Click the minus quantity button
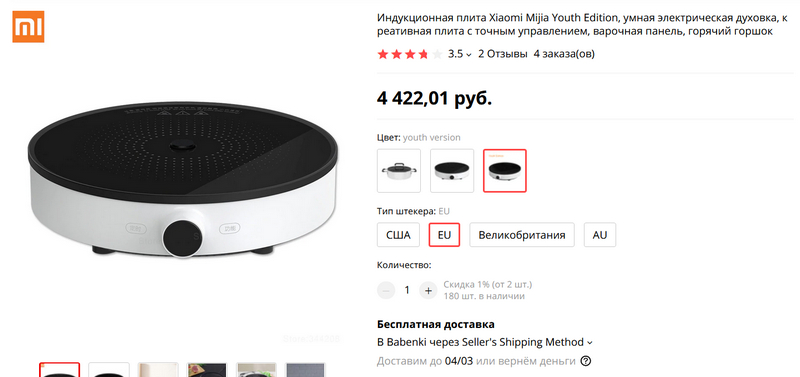The image size is (800, 377). tap(386, 290)
